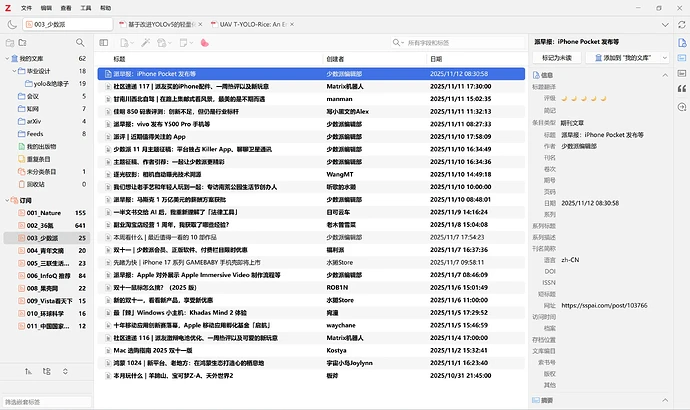Open the sspai.com/post/103766 URL
Image resolution: width=690 pixels, height=410 pixels.
click(604, 305)
